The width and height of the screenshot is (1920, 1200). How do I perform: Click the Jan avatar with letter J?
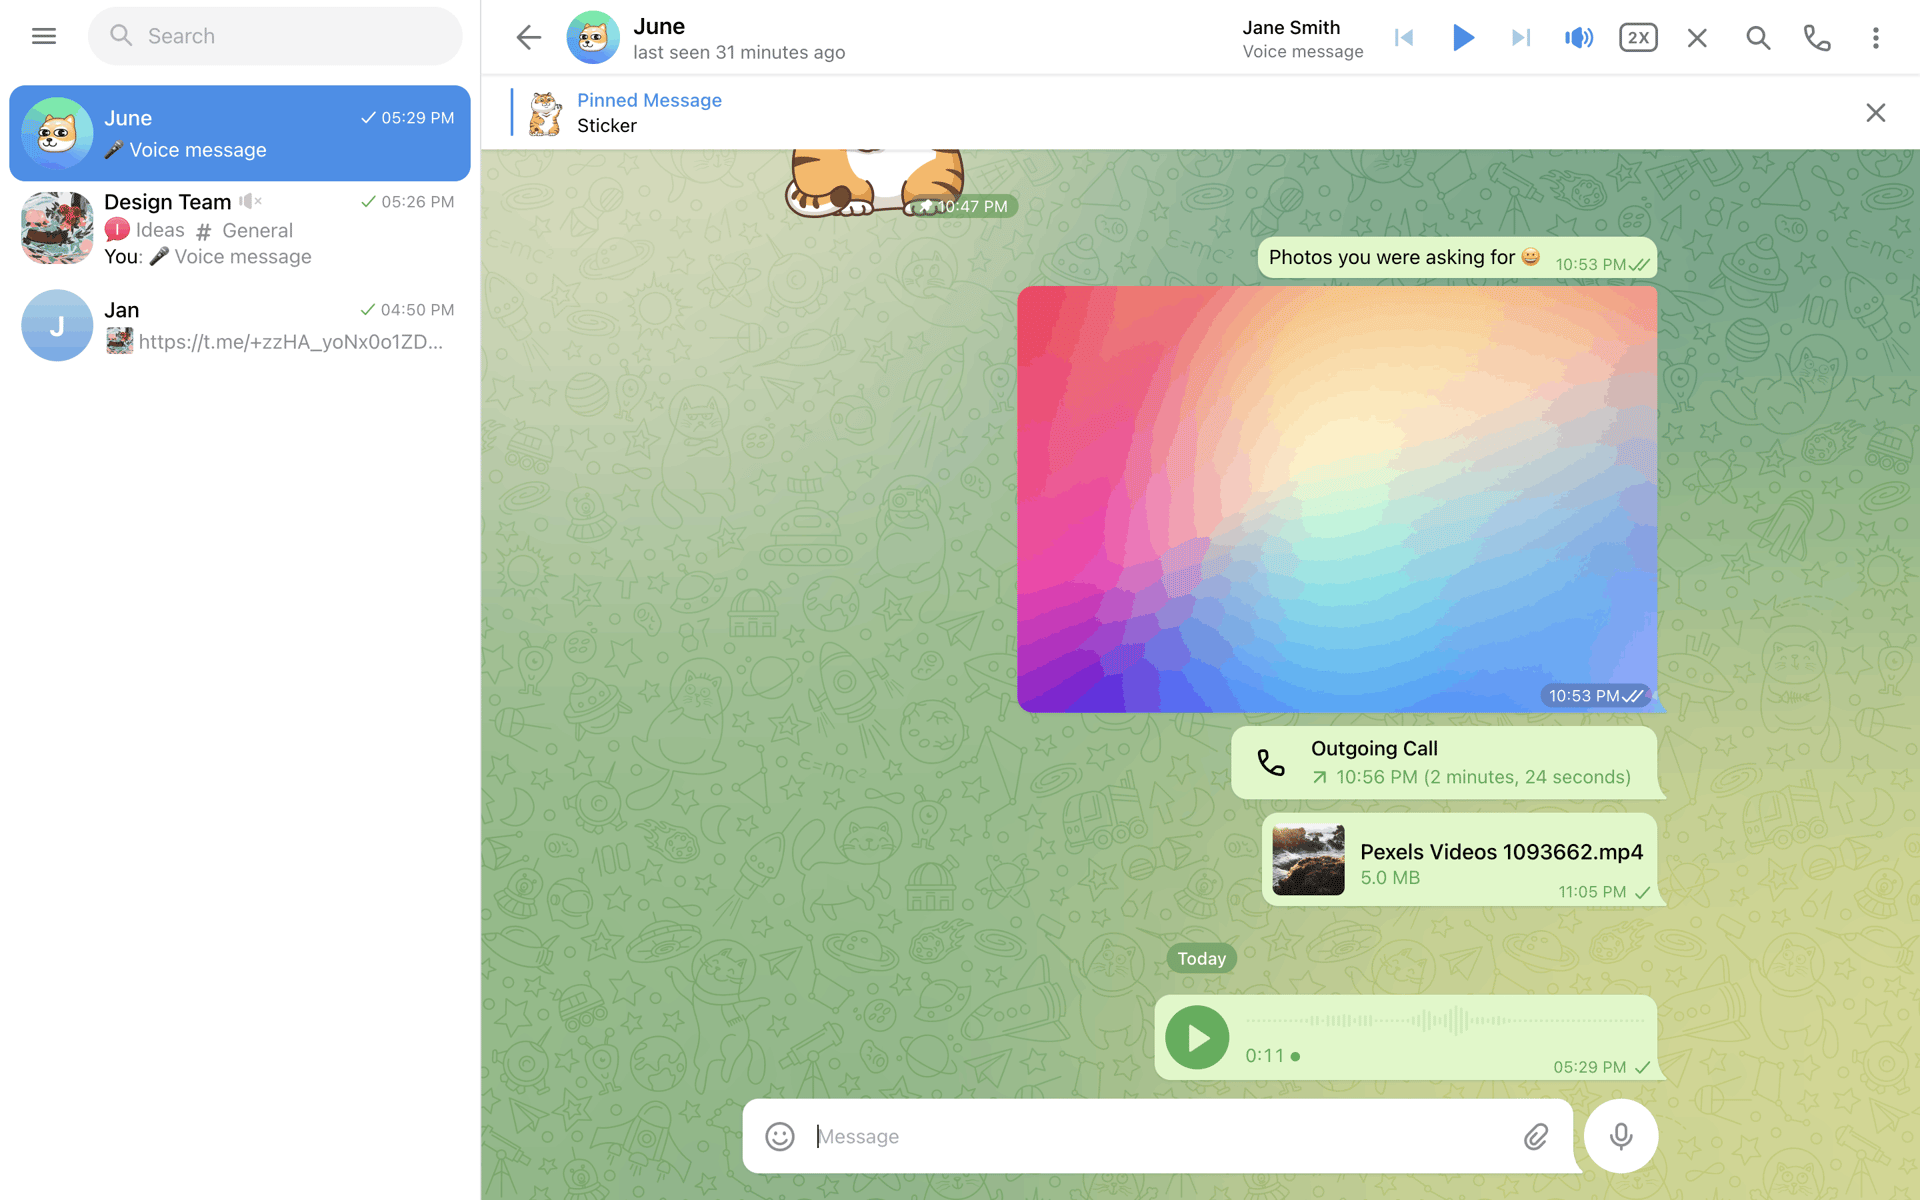click(57, 325)
